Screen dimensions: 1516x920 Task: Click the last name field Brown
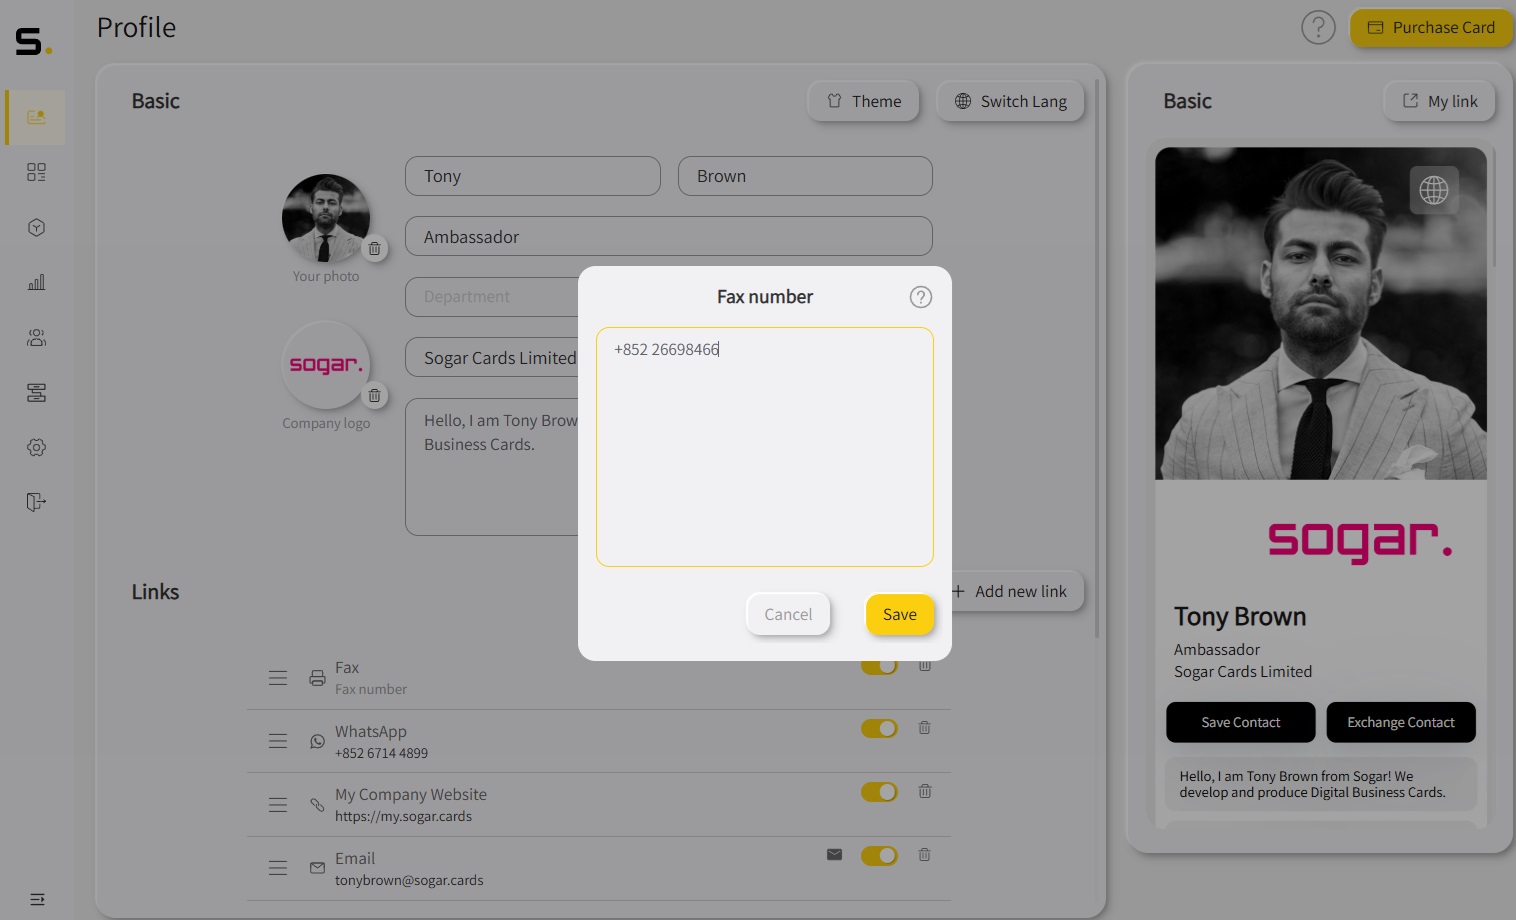tap(805, 176)
